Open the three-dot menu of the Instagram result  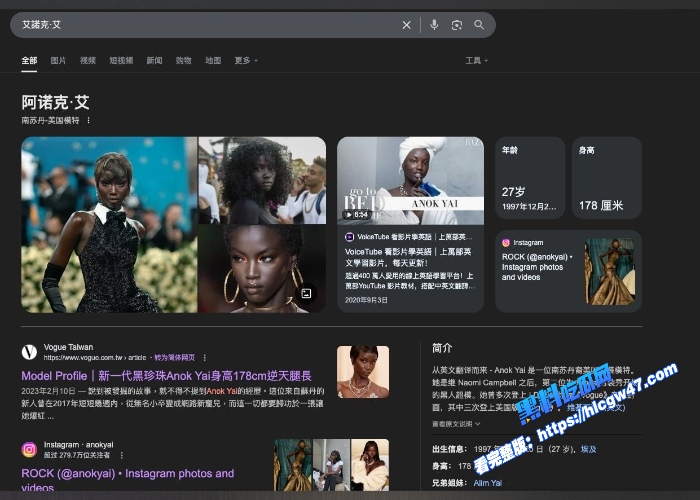point(121,455)
